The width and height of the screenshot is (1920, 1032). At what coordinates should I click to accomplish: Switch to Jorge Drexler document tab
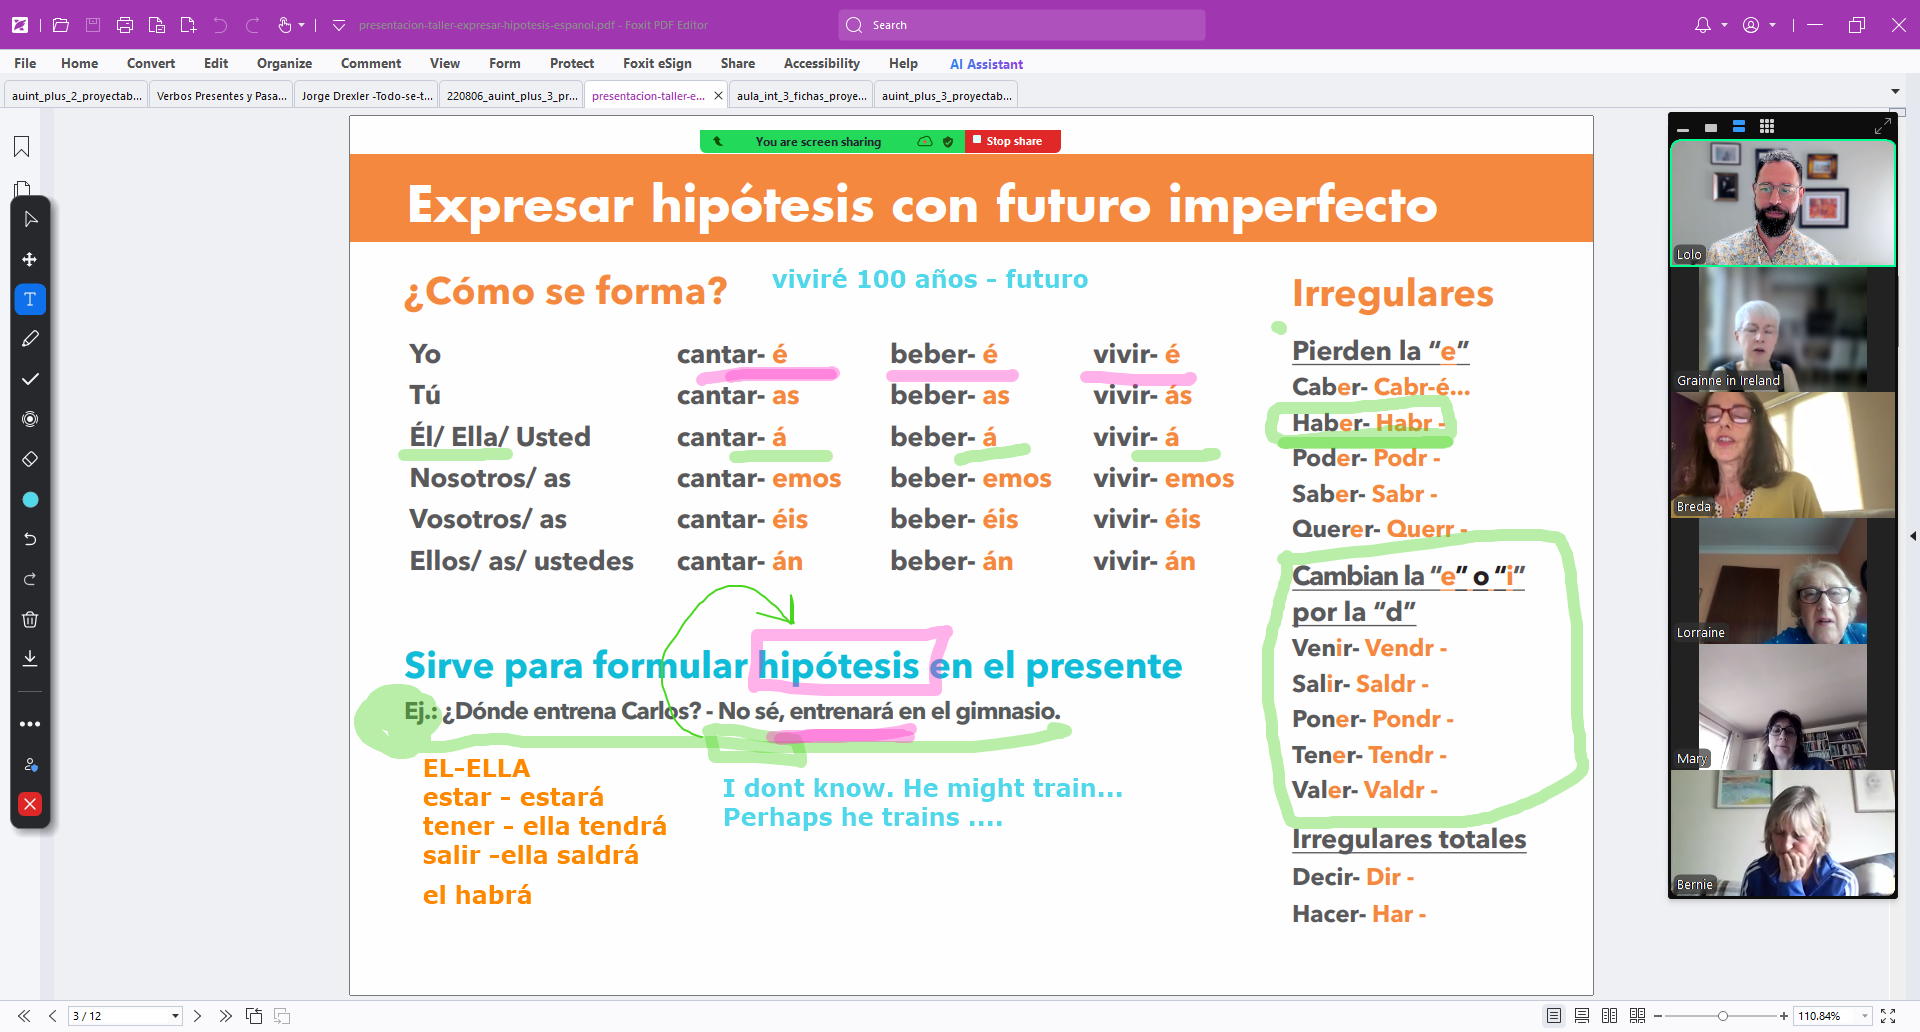coord(367,96)
